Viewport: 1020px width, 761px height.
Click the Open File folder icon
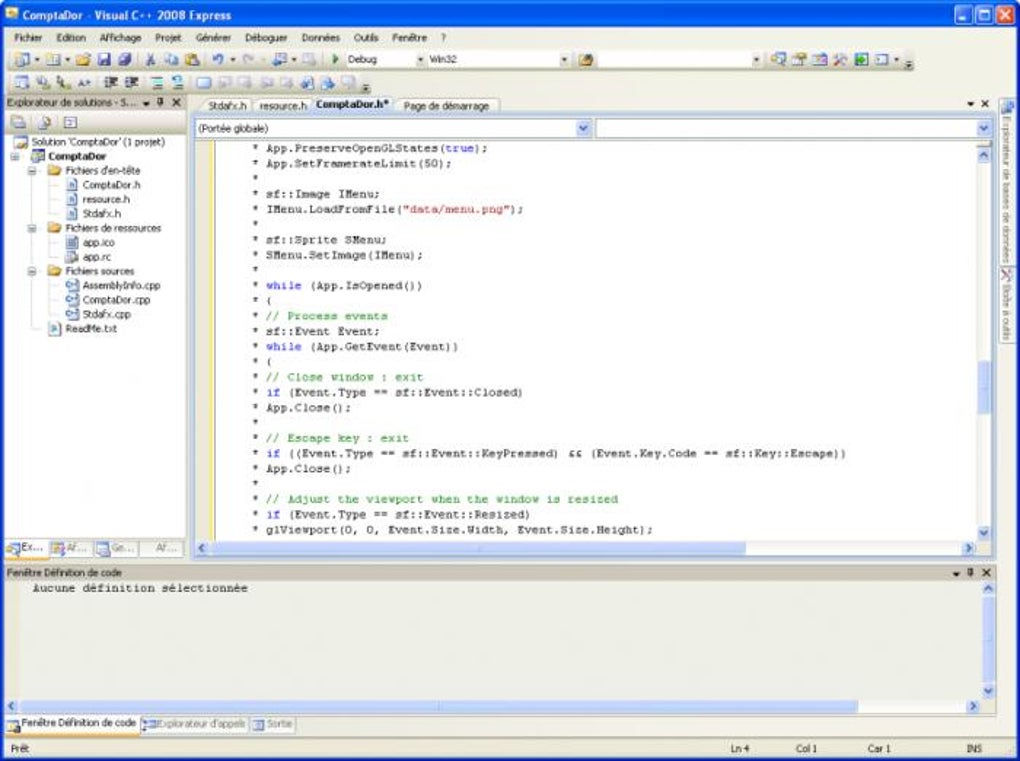84,60
